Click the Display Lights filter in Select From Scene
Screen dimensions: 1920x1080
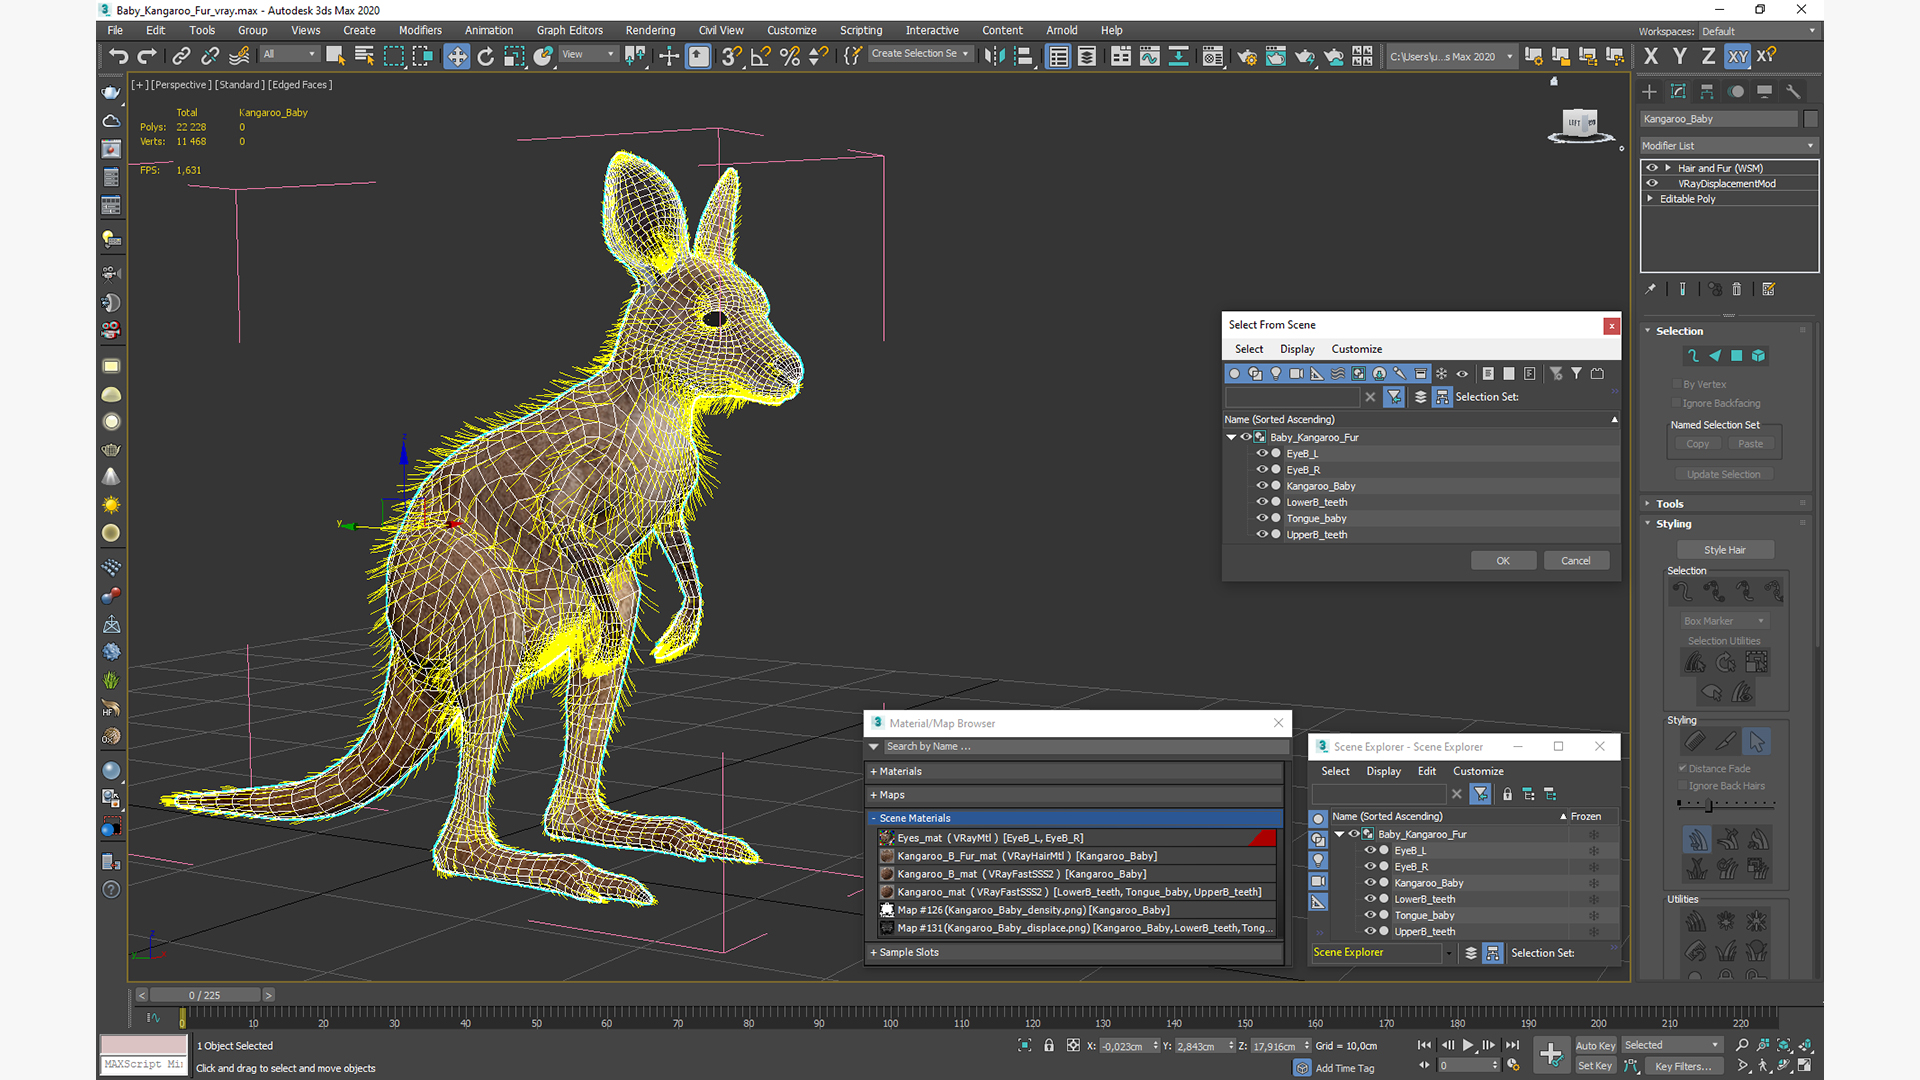pos(1276,373)
